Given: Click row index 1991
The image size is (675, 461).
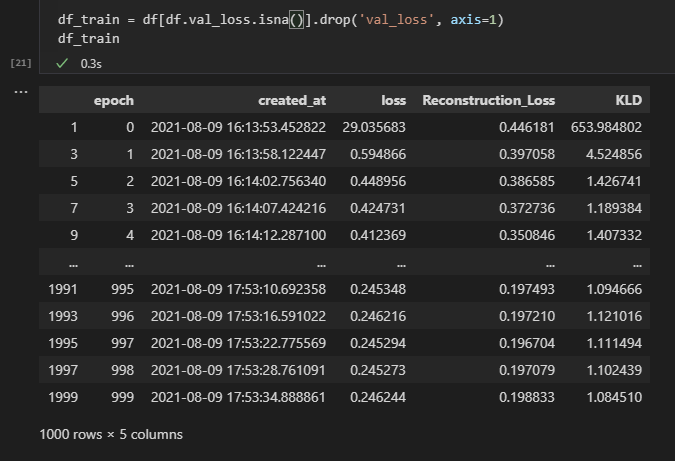Looking at the screenshot, I should [63, 289].
